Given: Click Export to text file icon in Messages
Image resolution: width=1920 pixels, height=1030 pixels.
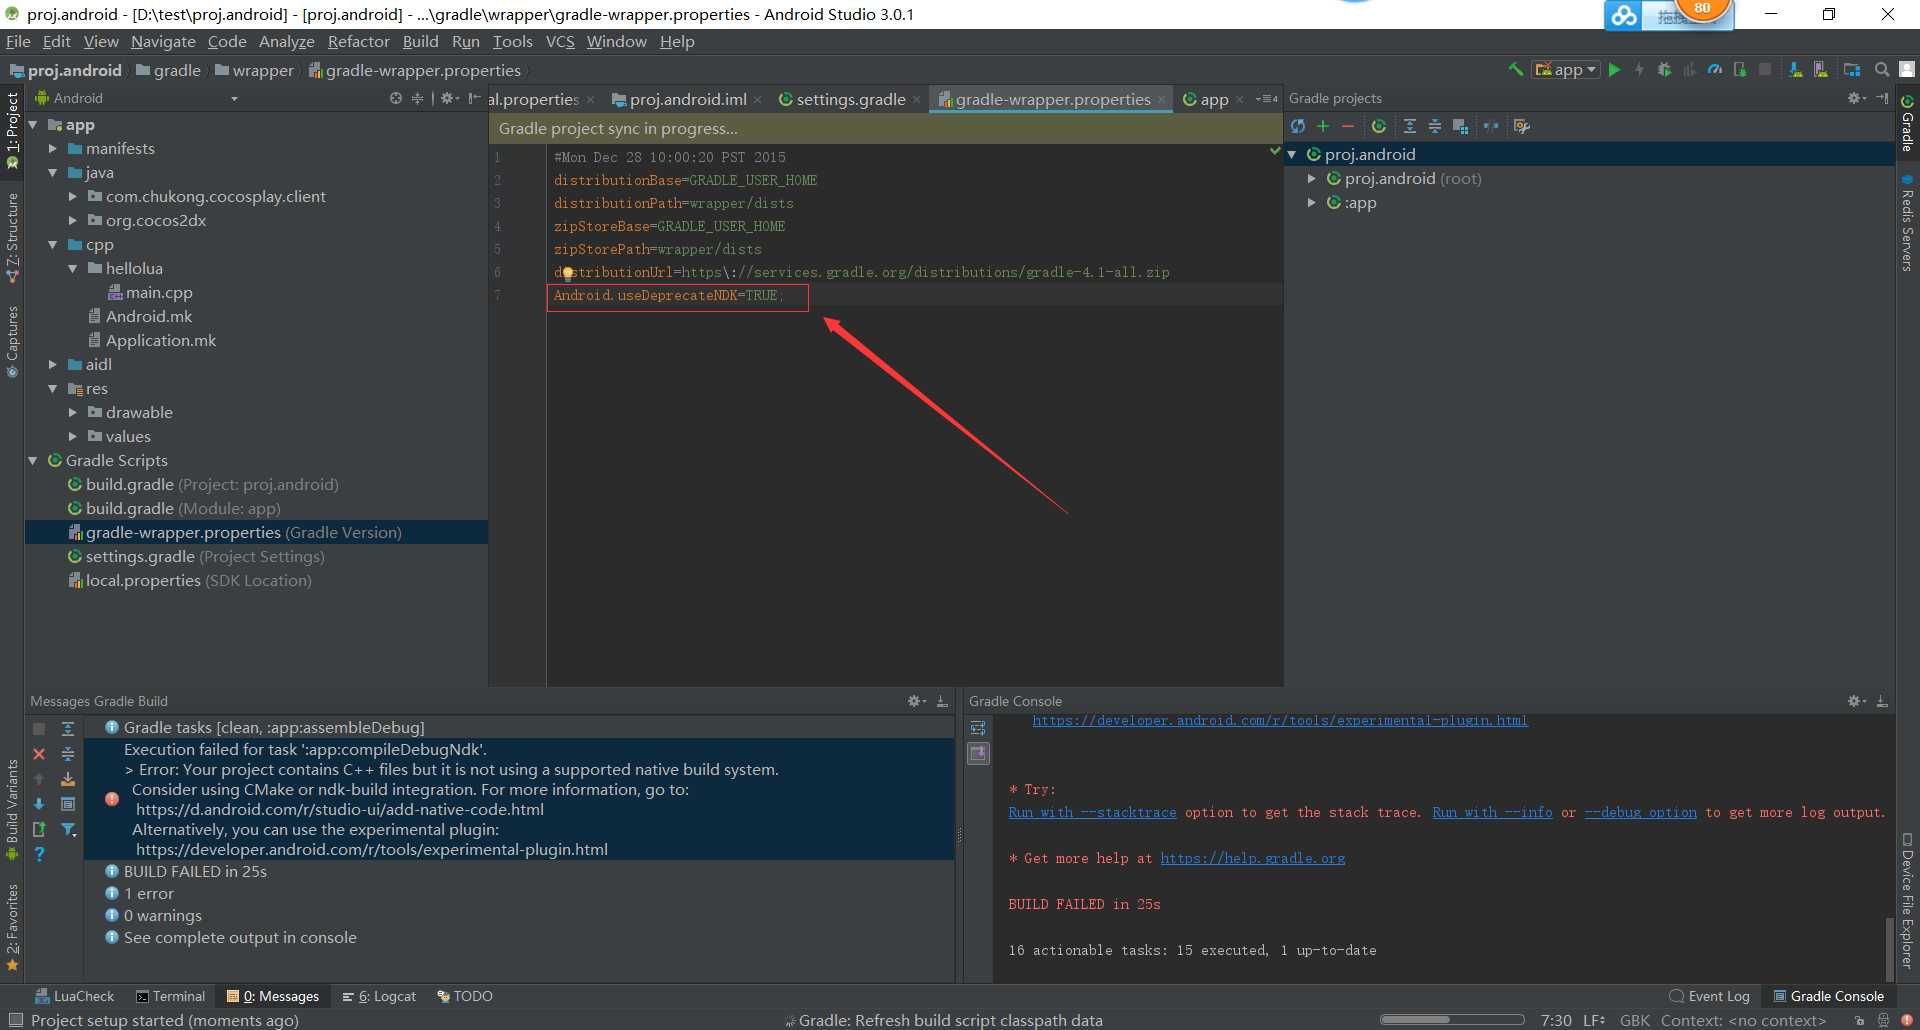Looking at the screenshot, I should [39, 829].
